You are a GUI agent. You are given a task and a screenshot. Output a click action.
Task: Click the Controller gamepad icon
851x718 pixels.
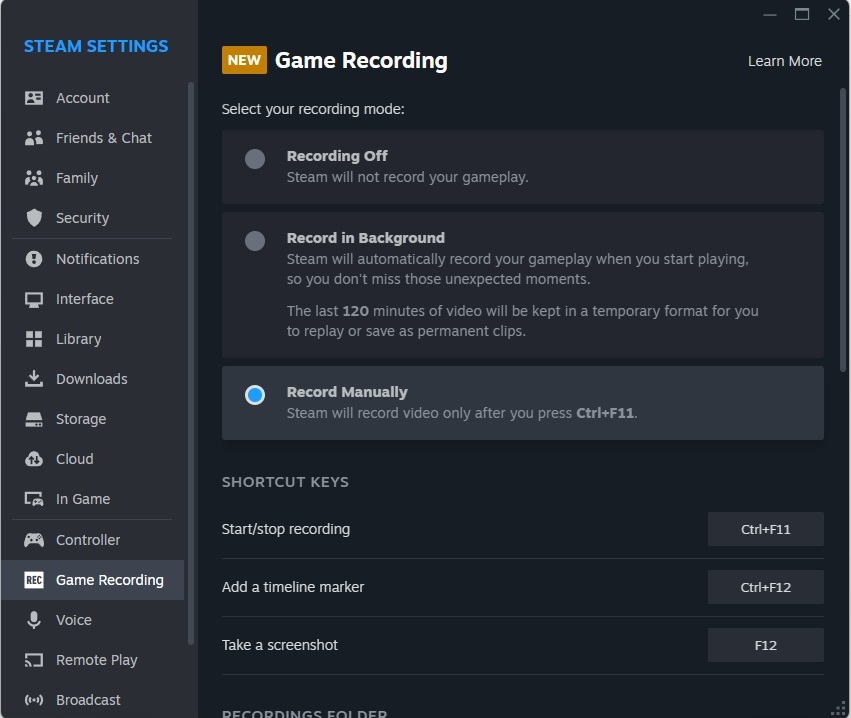34,540
